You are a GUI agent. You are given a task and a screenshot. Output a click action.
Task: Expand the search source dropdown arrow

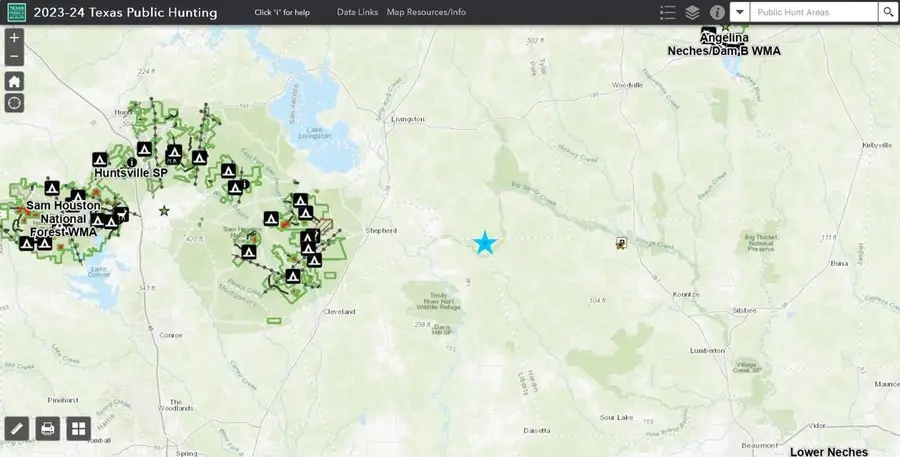click(x=739, y=12)
